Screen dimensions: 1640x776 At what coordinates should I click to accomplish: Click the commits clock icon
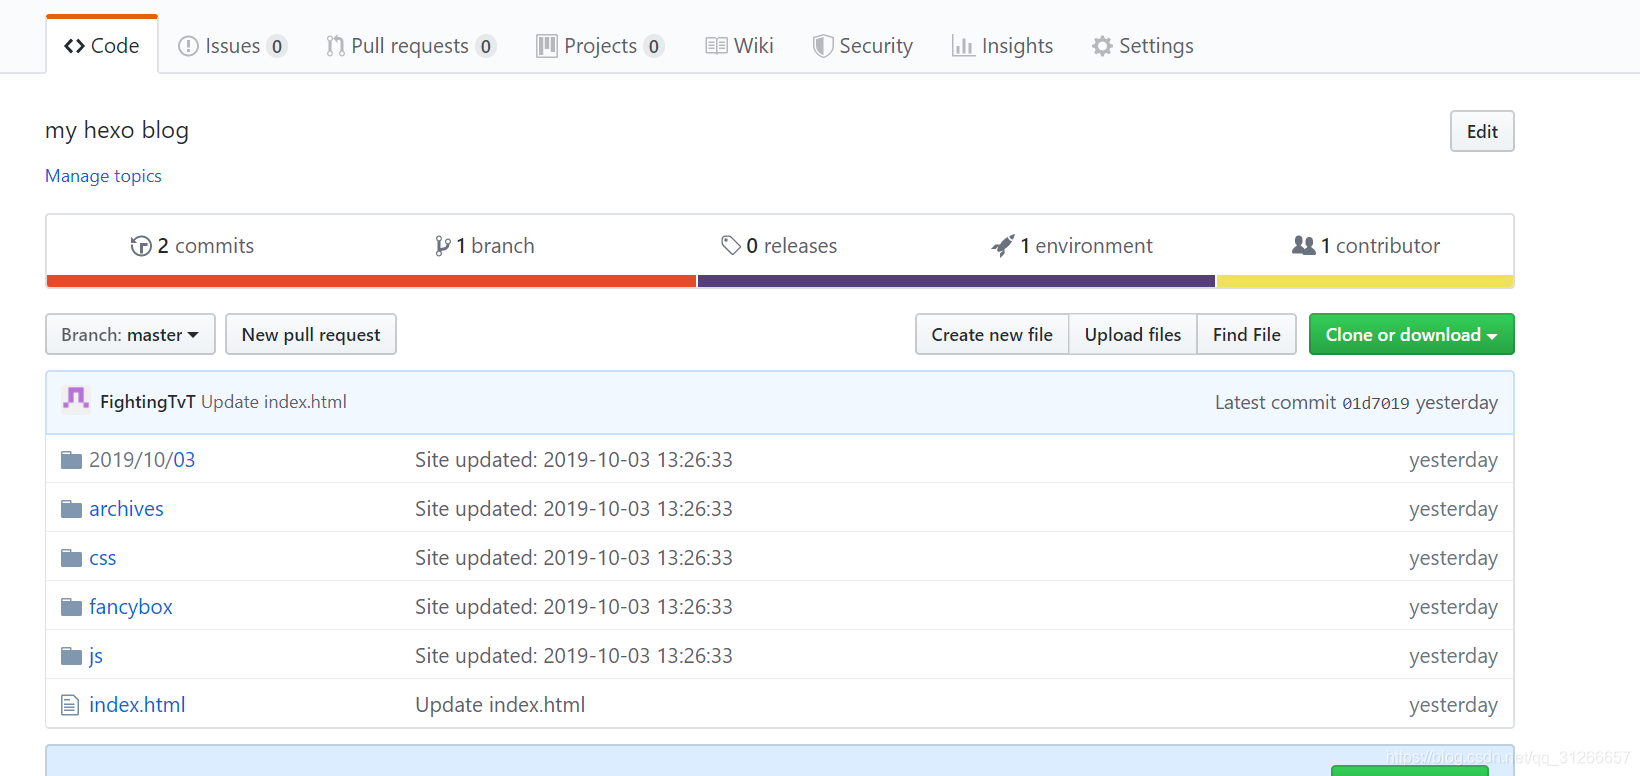tap(141, 246)
